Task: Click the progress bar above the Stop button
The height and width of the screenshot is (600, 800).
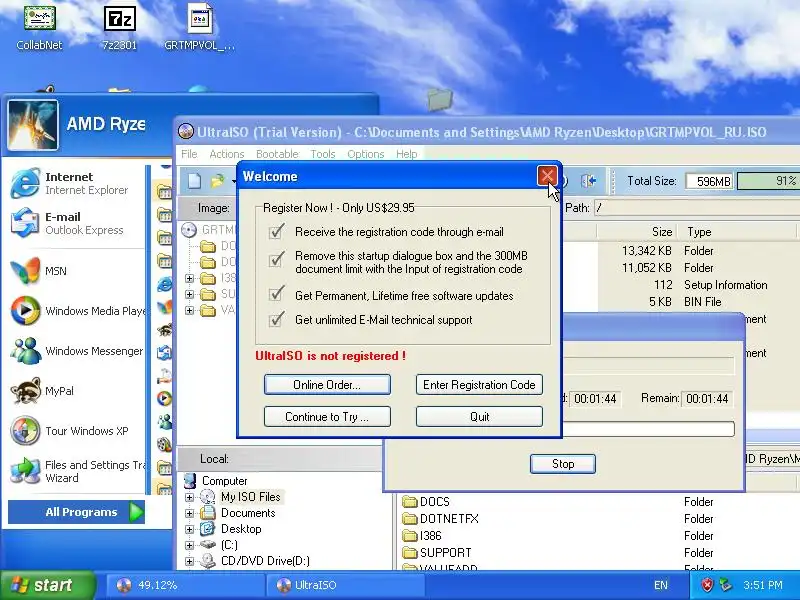Action: tap(648, 429)
